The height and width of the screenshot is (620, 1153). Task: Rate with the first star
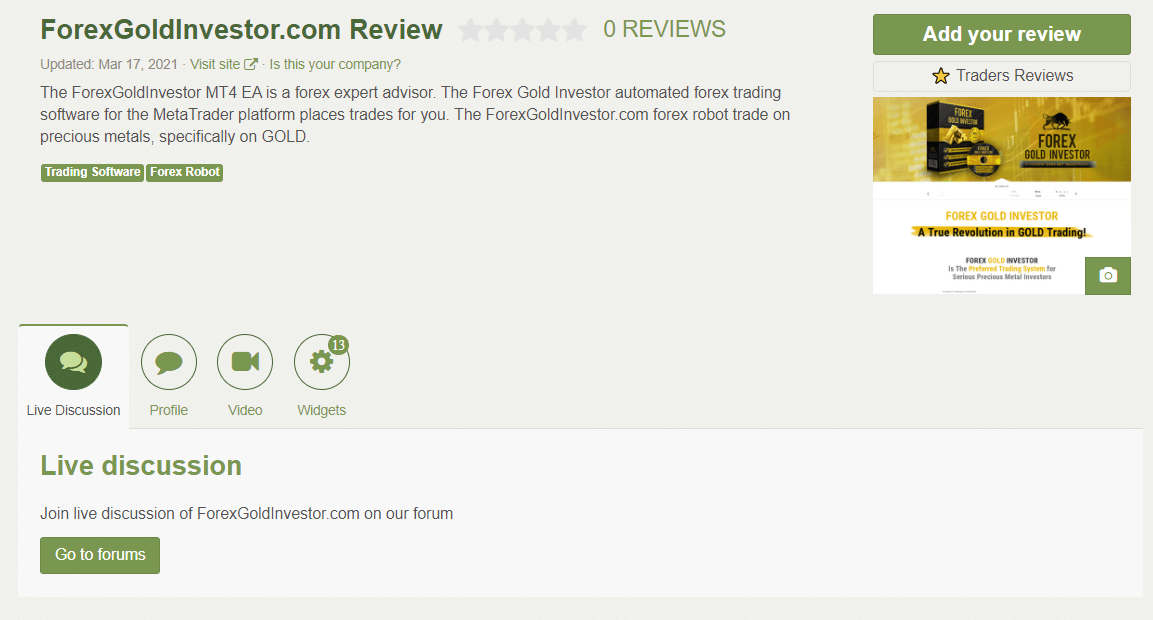(471, 30)
